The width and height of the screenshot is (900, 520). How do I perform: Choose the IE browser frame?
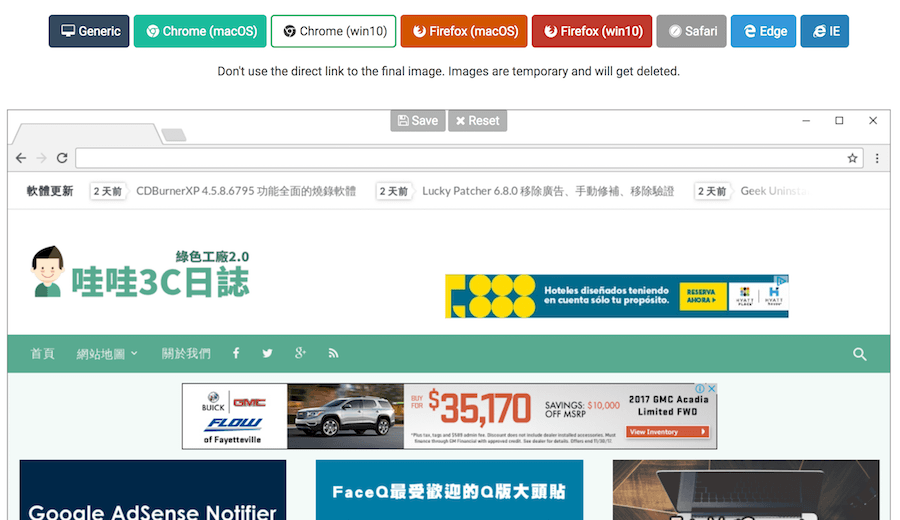pos(825,31)
